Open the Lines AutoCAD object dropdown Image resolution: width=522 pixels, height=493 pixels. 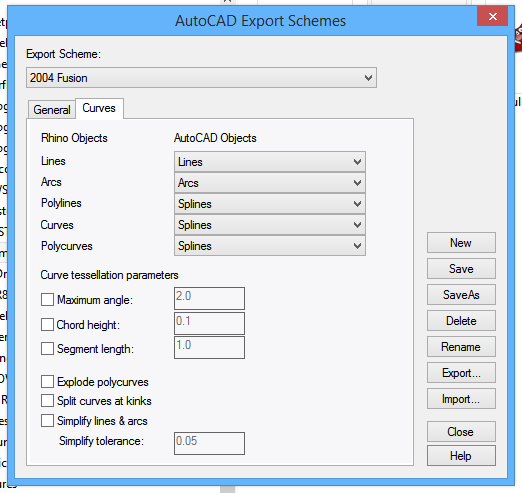[270, 162]
